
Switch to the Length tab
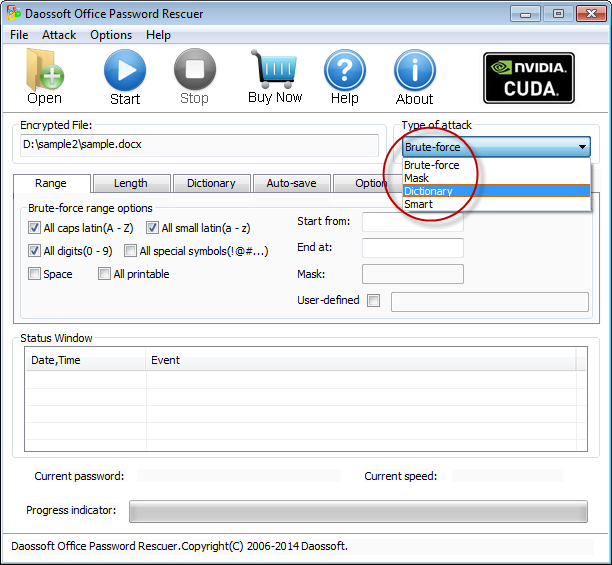(132, 183)
